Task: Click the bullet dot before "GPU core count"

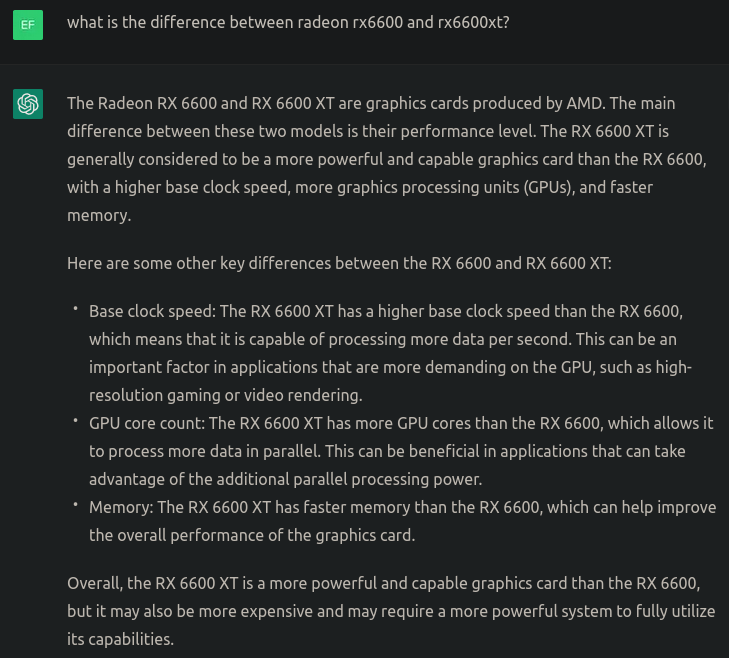Action: pyautogui.click(x=75, y=422)
